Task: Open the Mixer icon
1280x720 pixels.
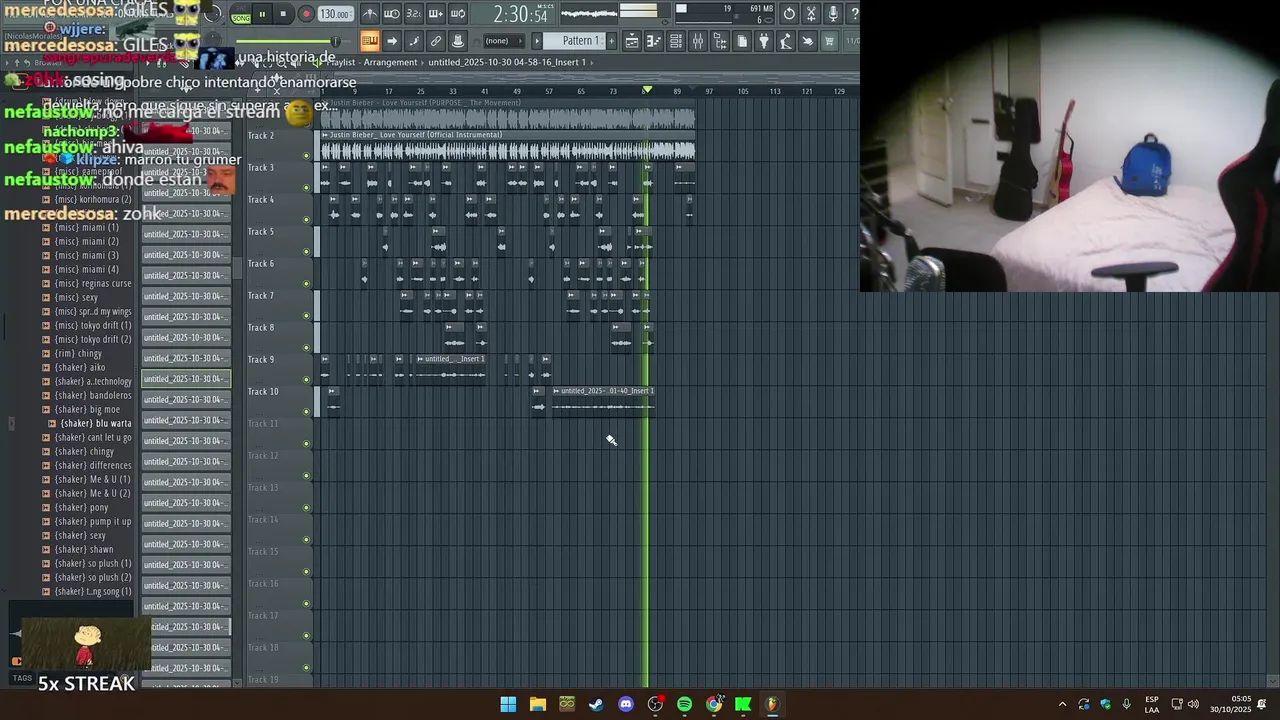Action: coord(698,41)
